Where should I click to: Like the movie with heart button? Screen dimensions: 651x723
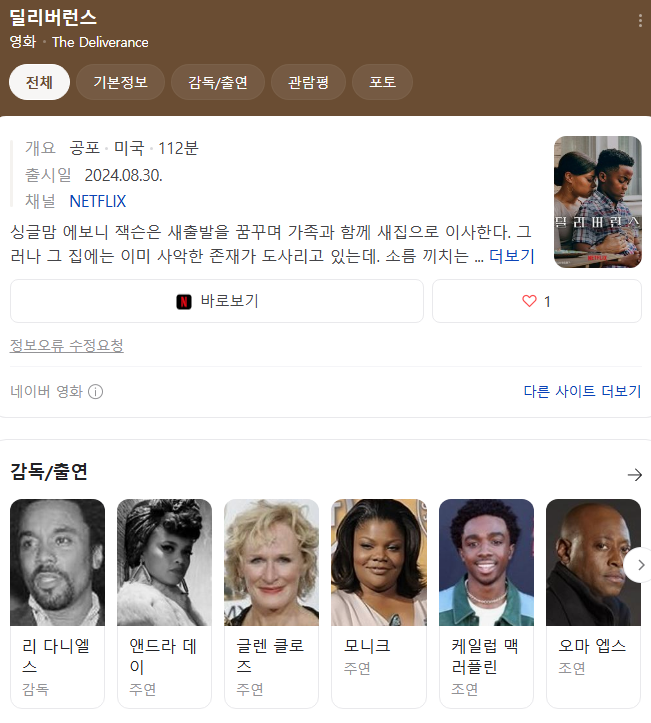pyautogui.click(x=537, y=301)
